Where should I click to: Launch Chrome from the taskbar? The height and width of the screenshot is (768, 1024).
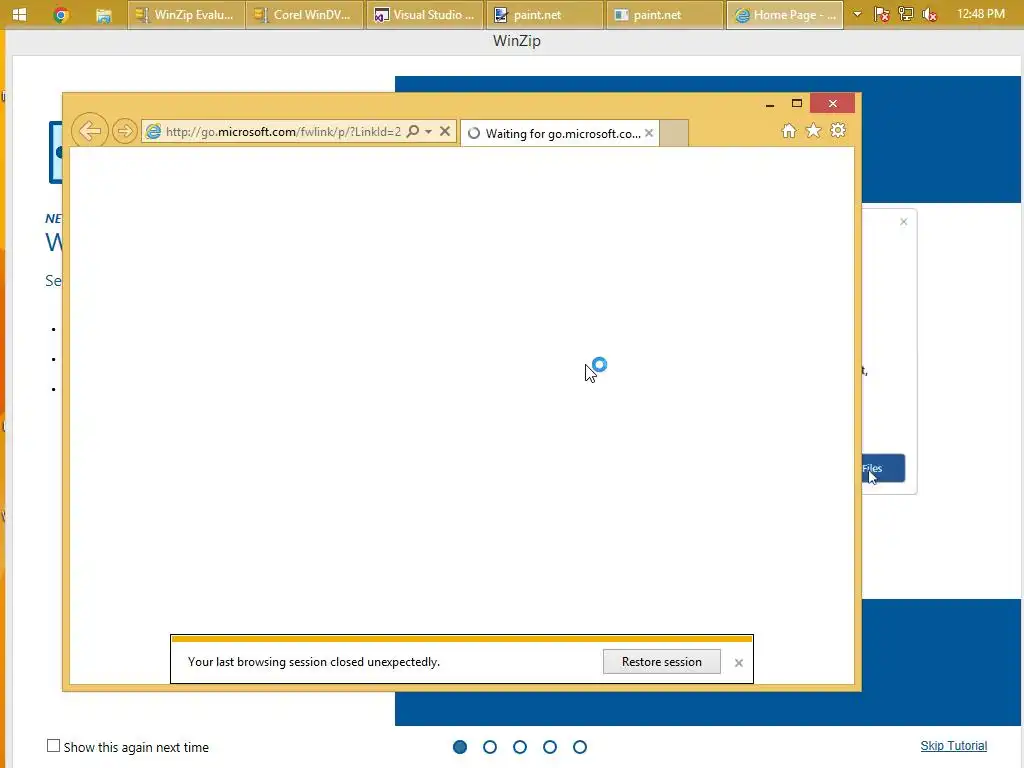click(61, 14)
